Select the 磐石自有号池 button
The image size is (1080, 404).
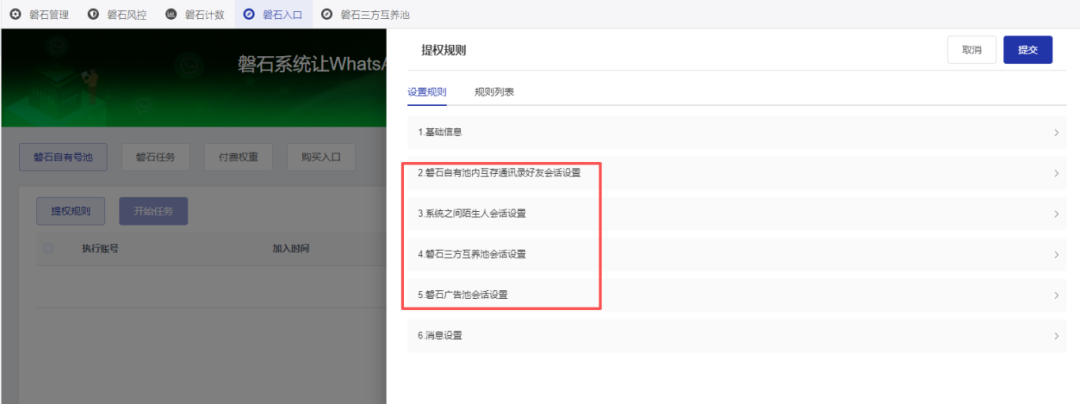click(63, 158)
